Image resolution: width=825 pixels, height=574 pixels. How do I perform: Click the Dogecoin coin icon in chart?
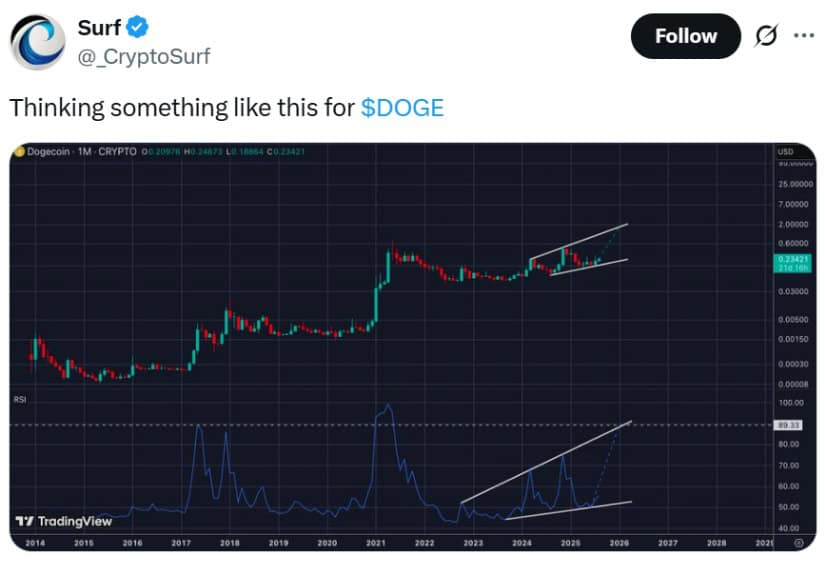click(18, 152)
